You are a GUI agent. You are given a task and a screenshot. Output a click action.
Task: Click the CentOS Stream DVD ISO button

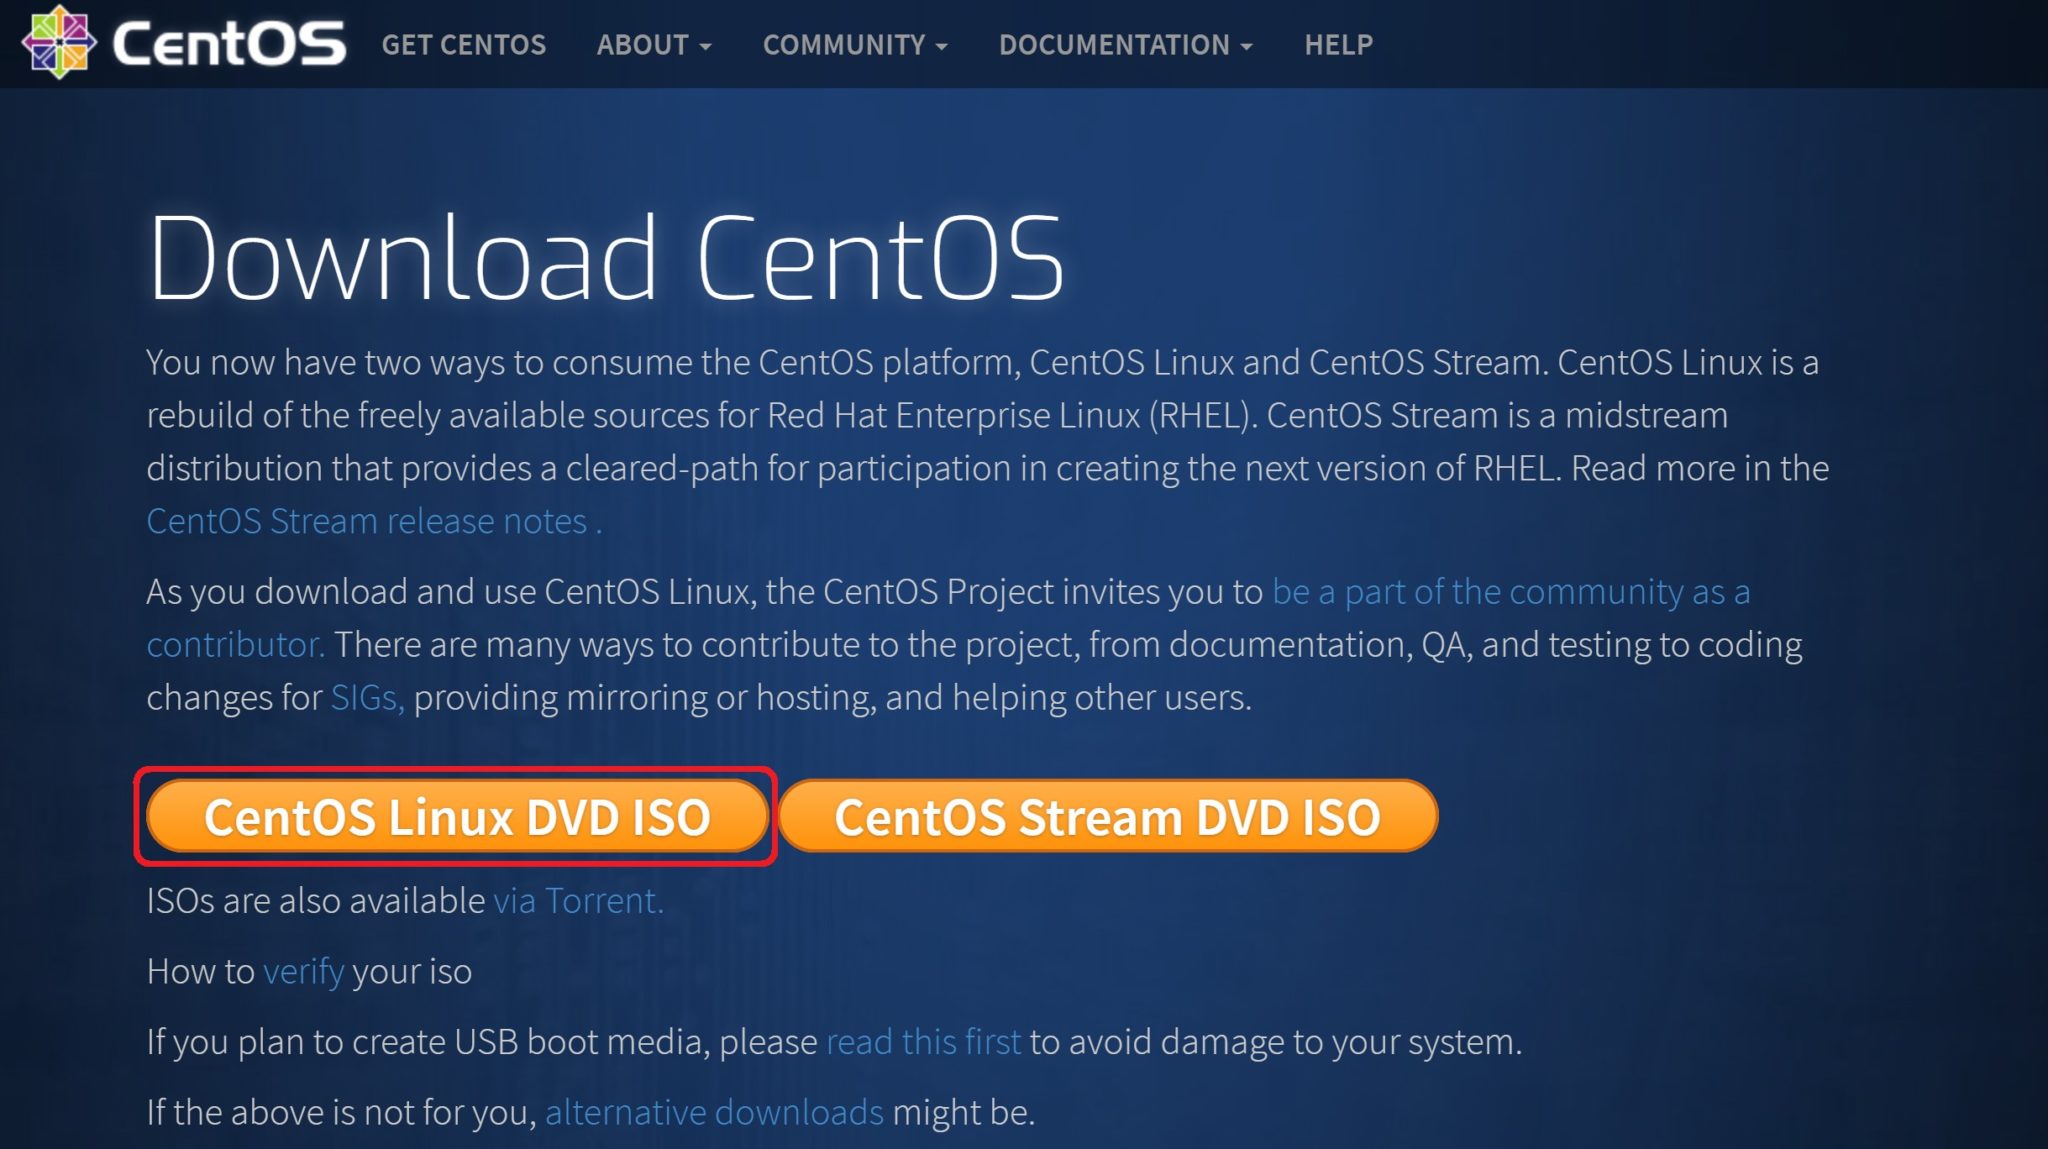pyautogui.click(x=1110, y=817)
